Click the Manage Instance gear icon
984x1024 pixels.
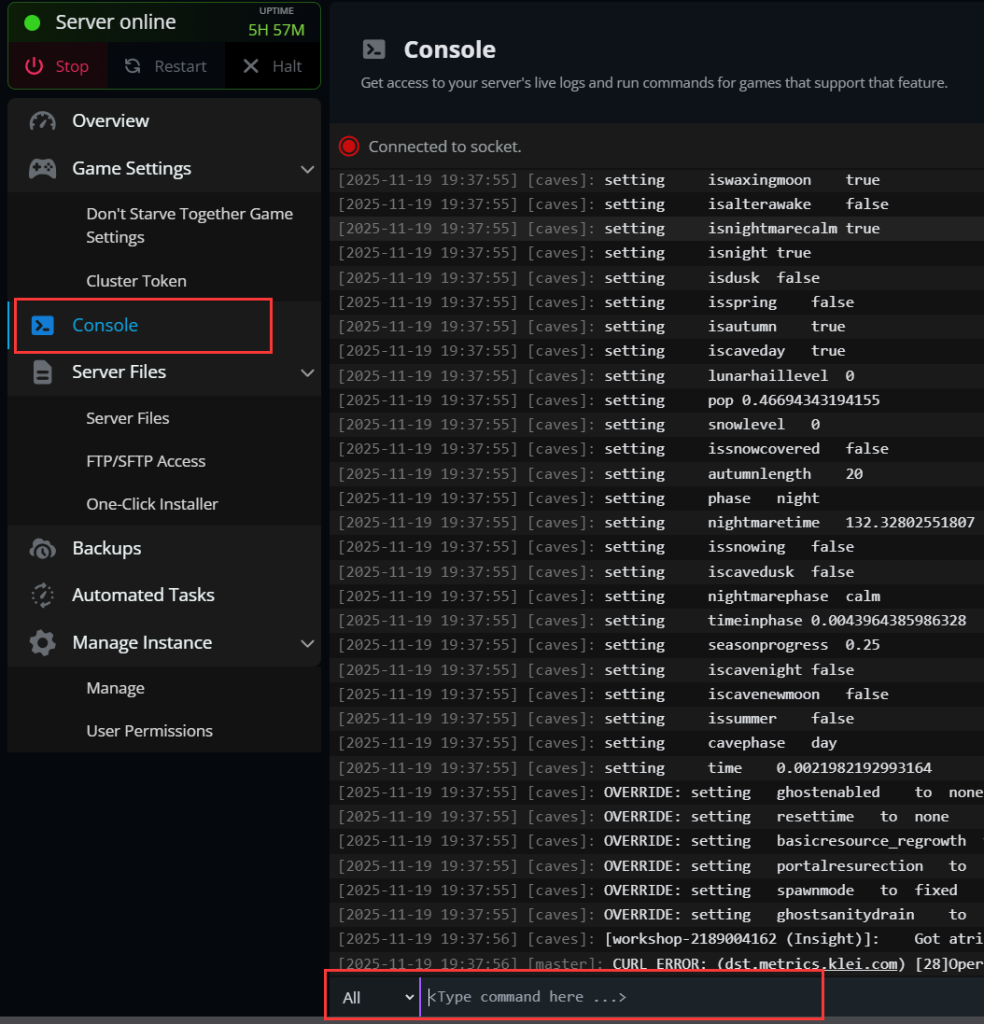pyautogui.click(x=42, y=643)
